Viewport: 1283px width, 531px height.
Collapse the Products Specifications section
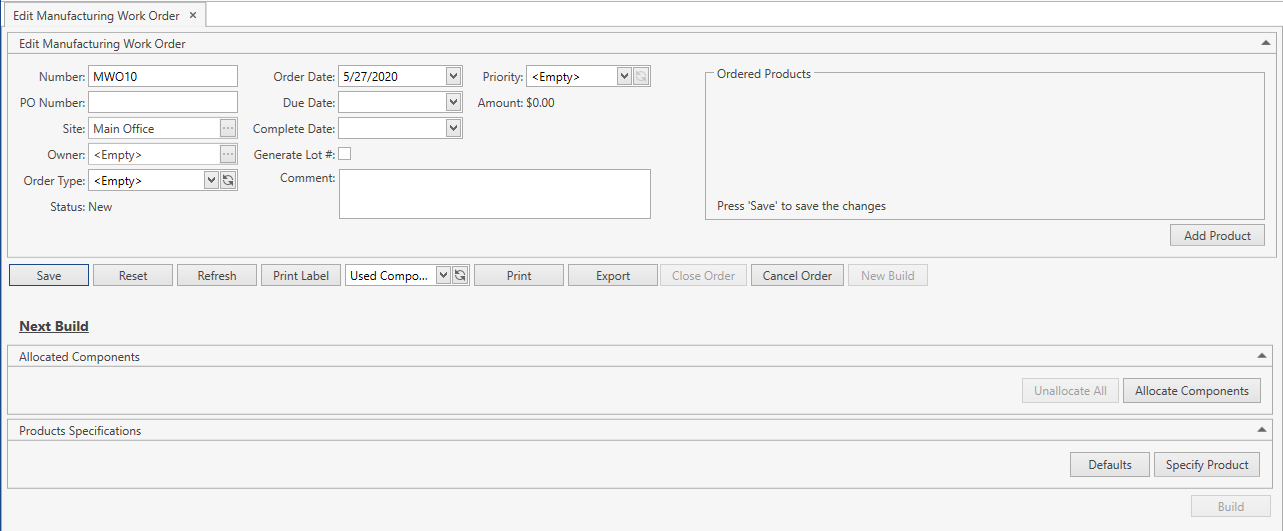click(1262, 430)
